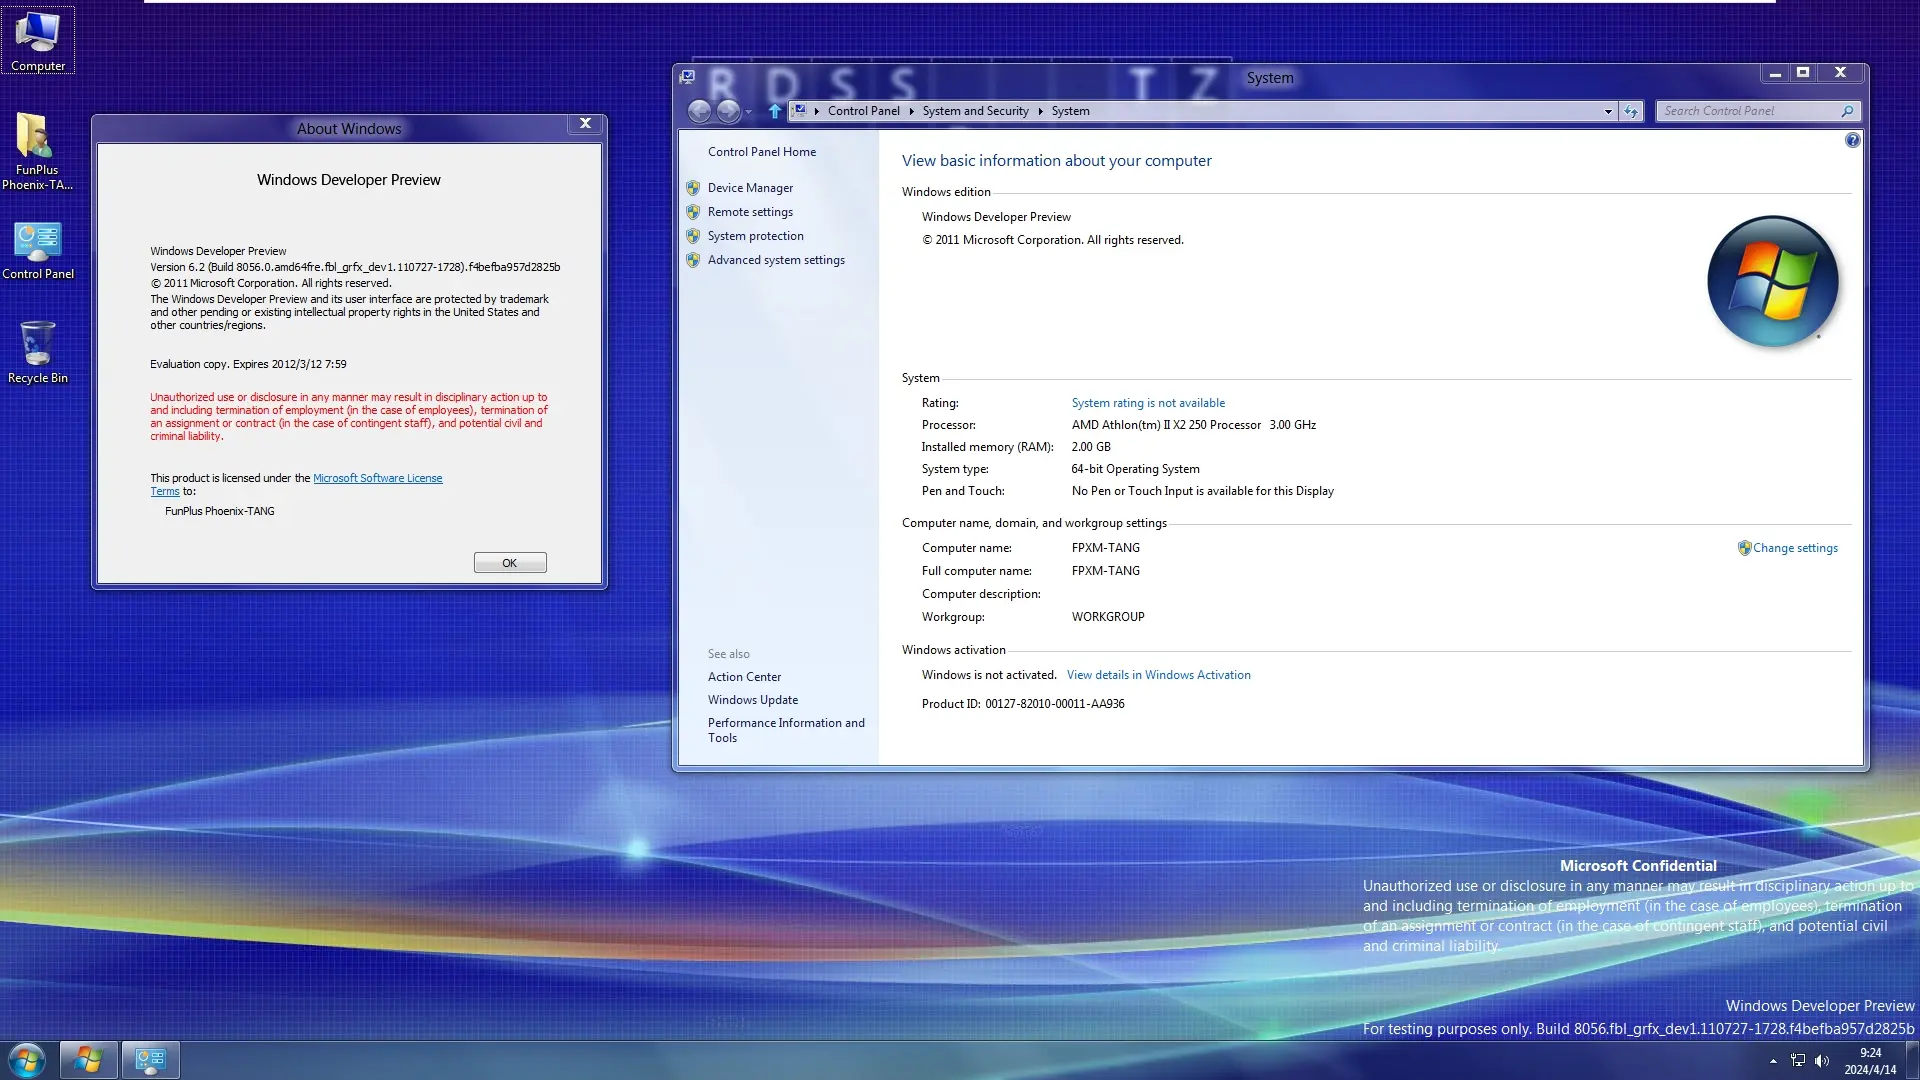
Task: Click the shield icon beside Device Manager
Action: (693, 188)
